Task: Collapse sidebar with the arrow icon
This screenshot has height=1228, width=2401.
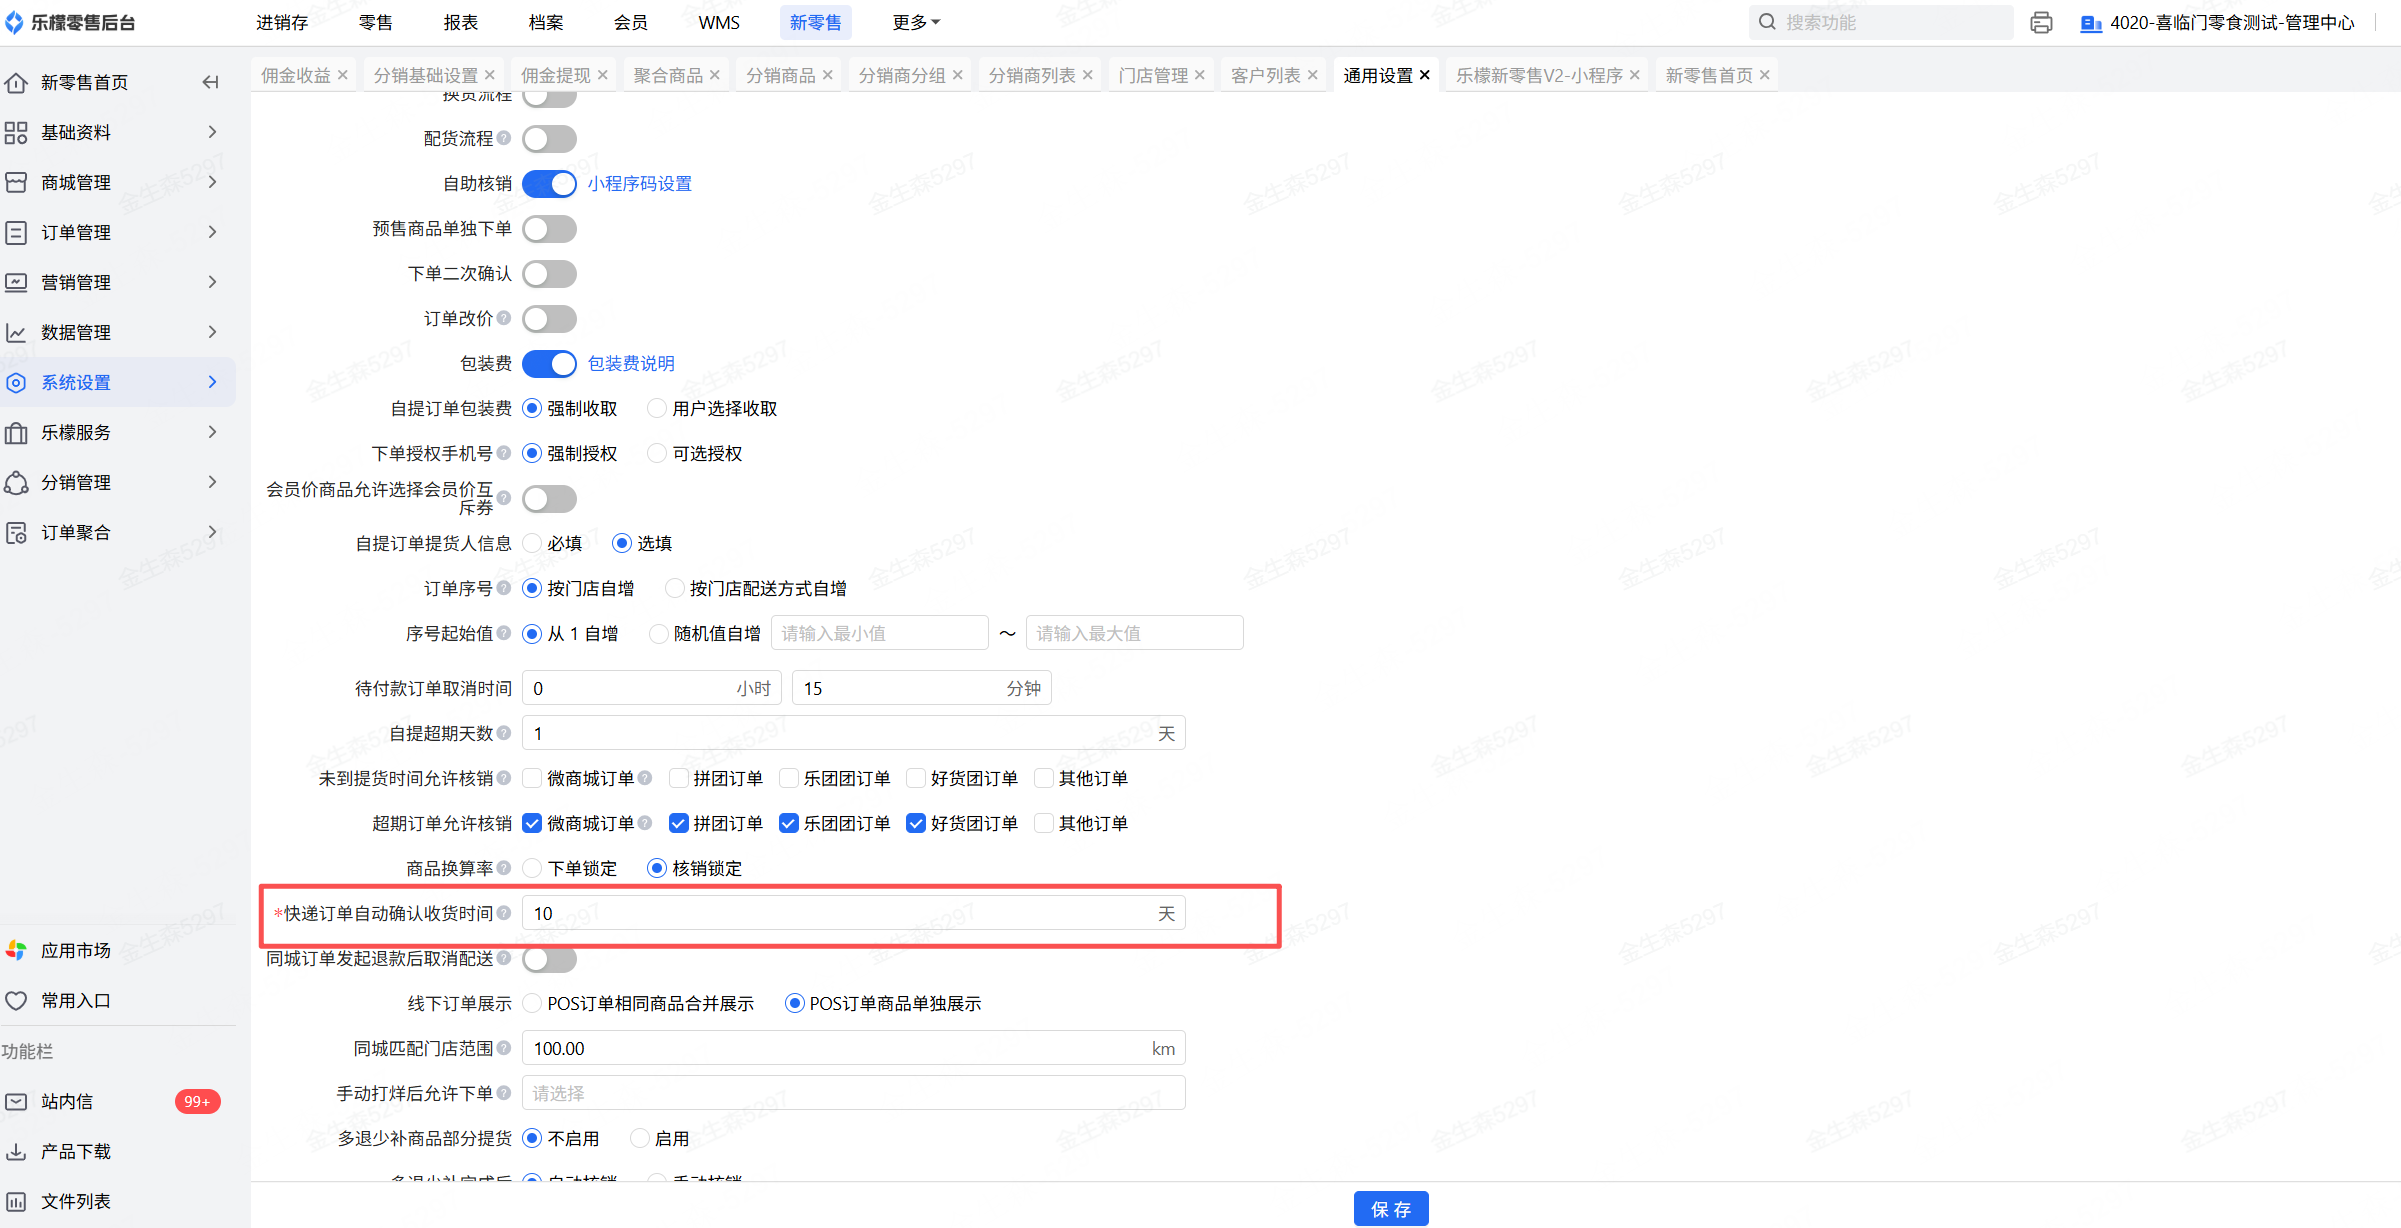Action: (x=210, y=82)
